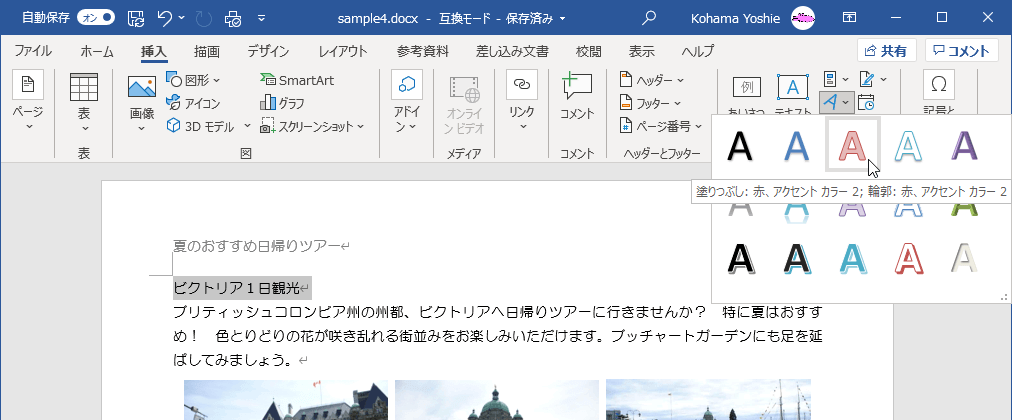This screenshot has height=420, width=1012.
Task: Switch to the デザイン tab
Action: pyautogui.click(x=268, y=51)
